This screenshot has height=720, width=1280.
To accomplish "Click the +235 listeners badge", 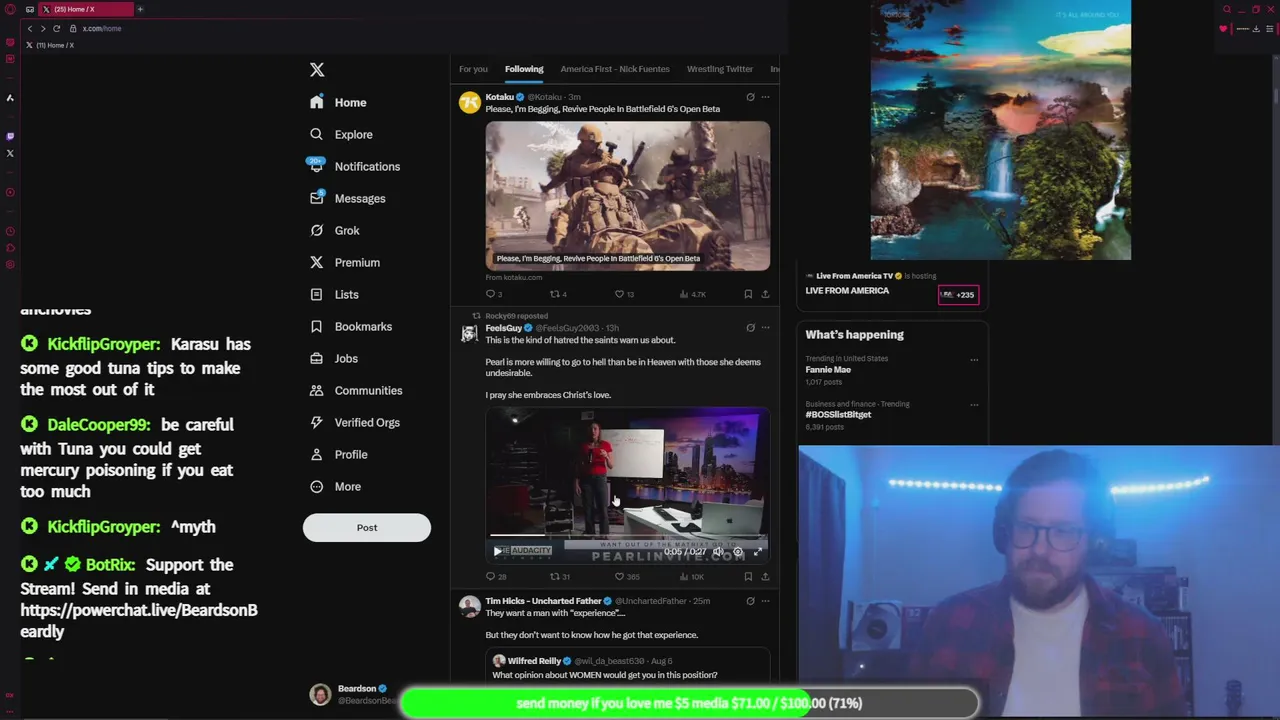I will tap(958, 295).
